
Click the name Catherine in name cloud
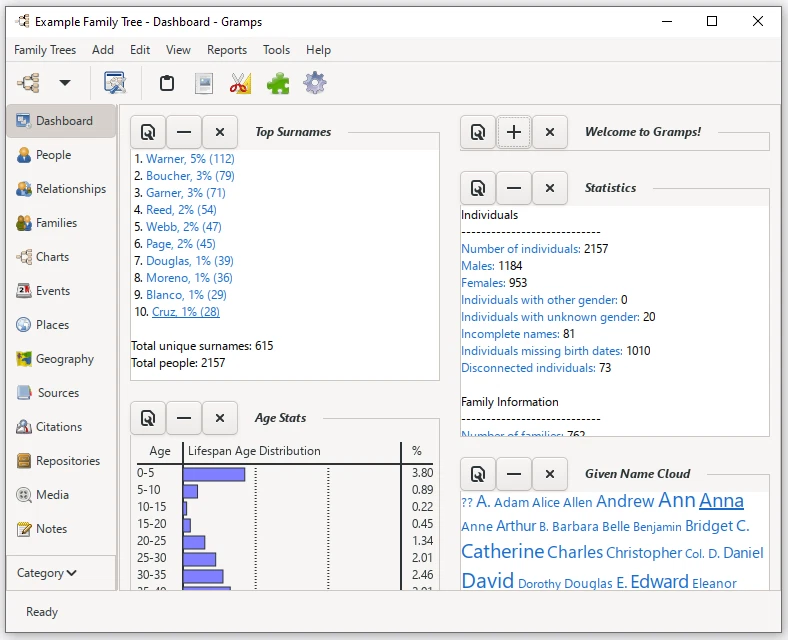point(503,552)
